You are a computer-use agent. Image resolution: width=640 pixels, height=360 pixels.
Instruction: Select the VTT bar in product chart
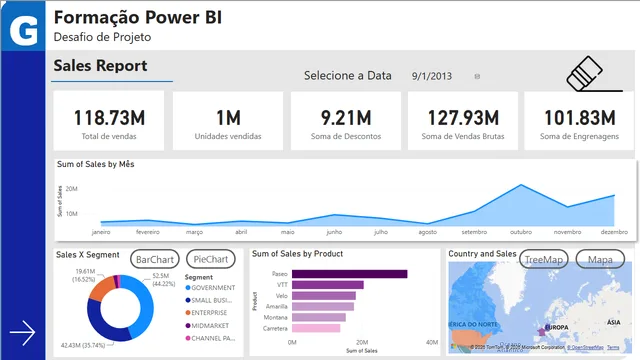pos(328,285)
